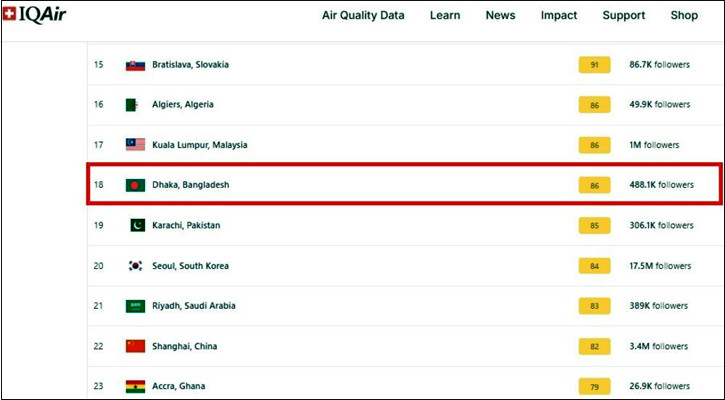Click rank number 18
This screenshot has height=400, width=725.
[x=98, y=185]
